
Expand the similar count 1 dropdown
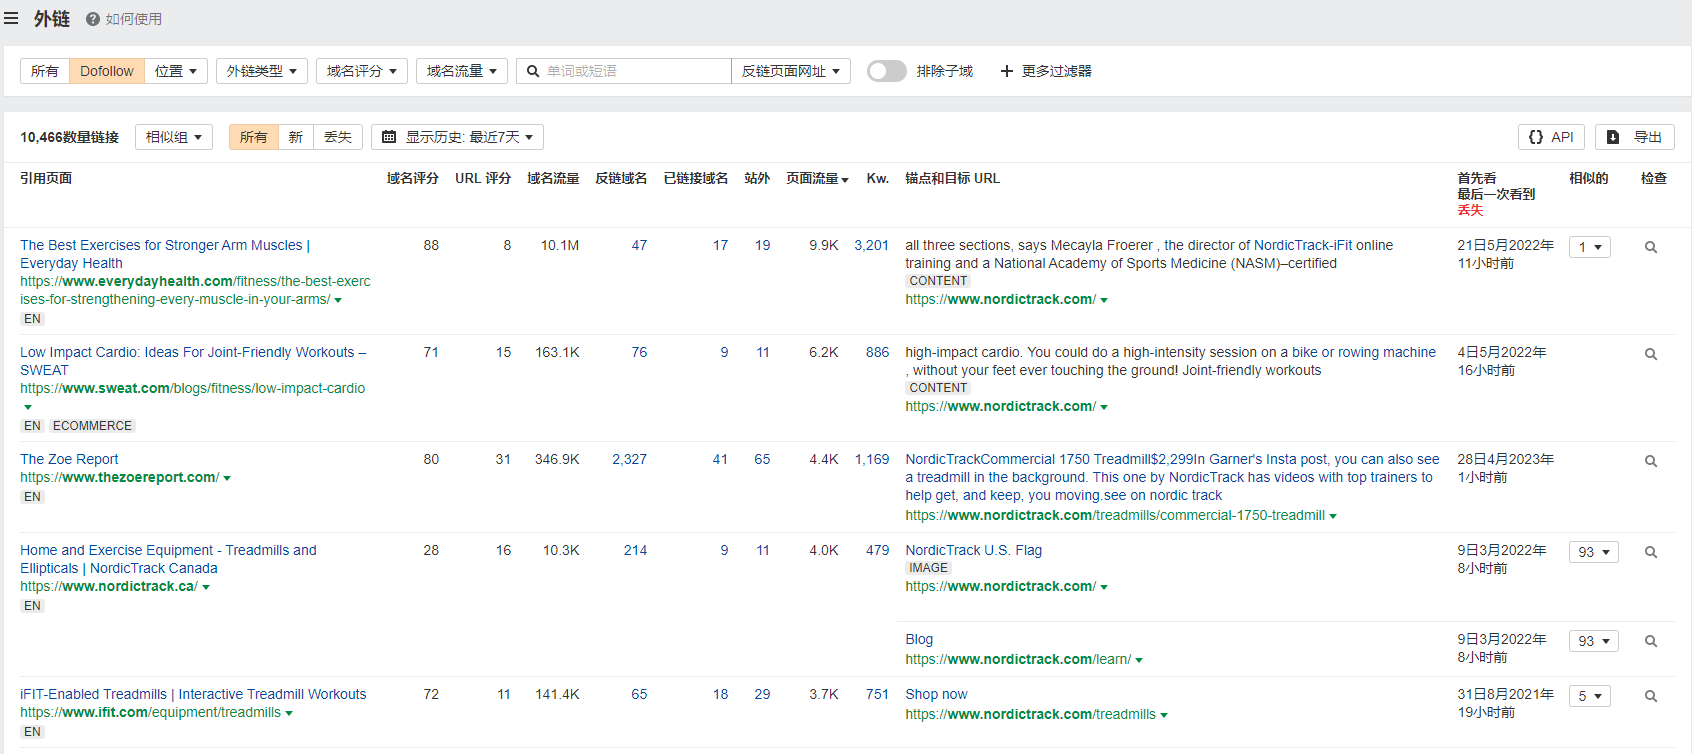1589,247
